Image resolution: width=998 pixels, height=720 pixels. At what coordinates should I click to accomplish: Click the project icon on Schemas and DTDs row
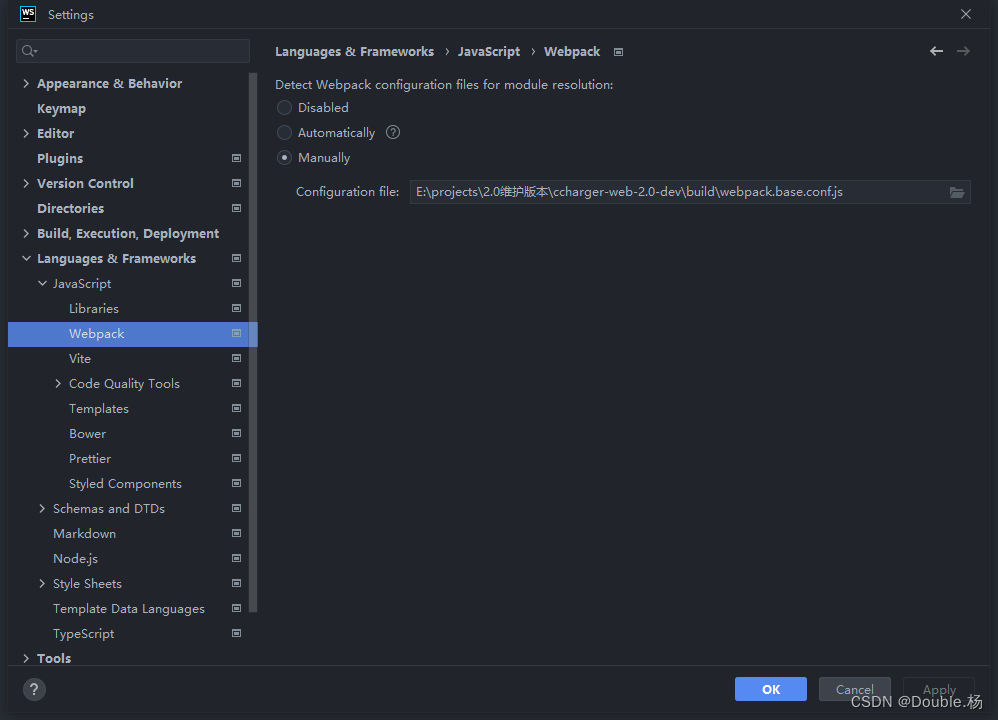tap(236, 509)
